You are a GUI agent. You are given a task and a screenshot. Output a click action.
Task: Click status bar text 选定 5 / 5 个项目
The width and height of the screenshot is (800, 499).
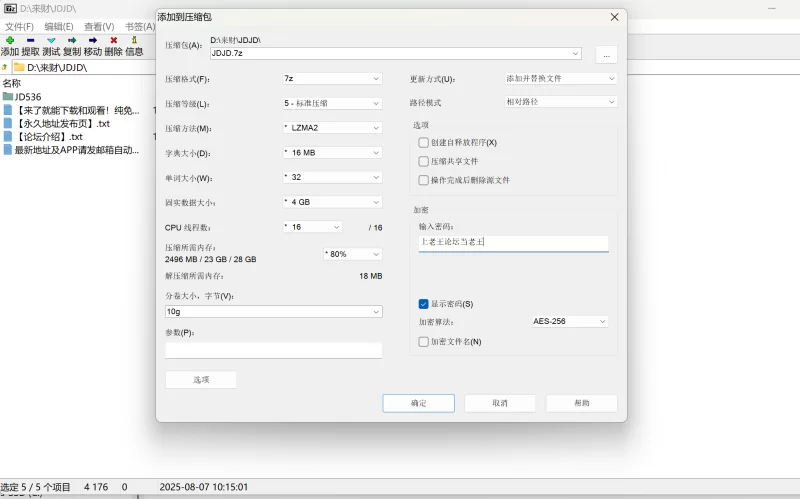pyautogui.click(x=35, y=487)
